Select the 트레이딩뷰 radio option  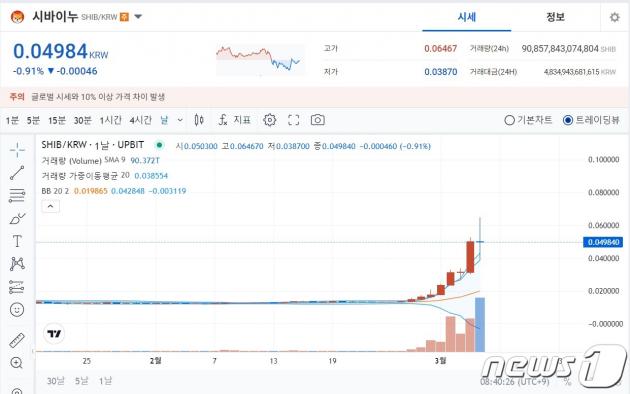[591, 120]
